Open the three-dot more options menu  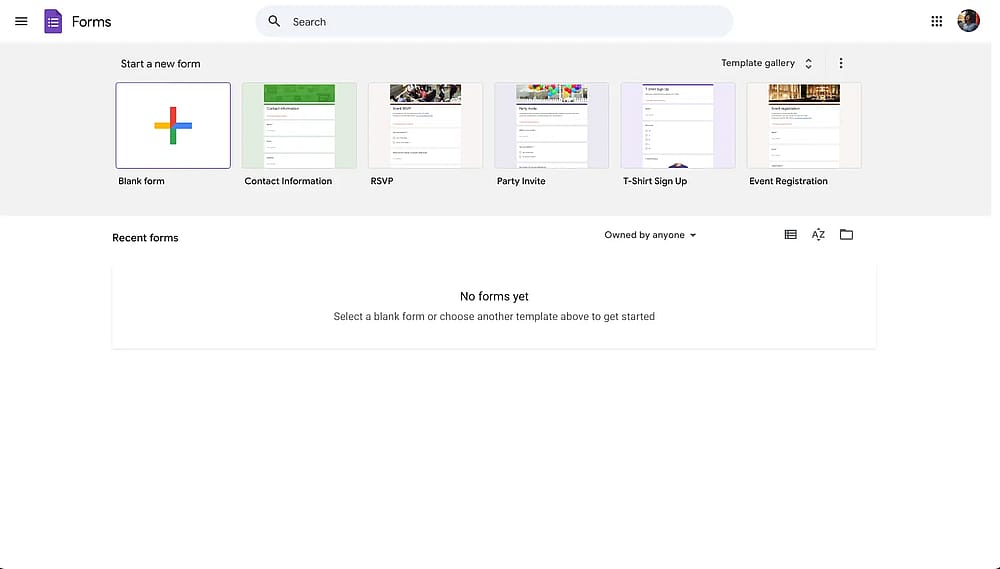[841, 63]
